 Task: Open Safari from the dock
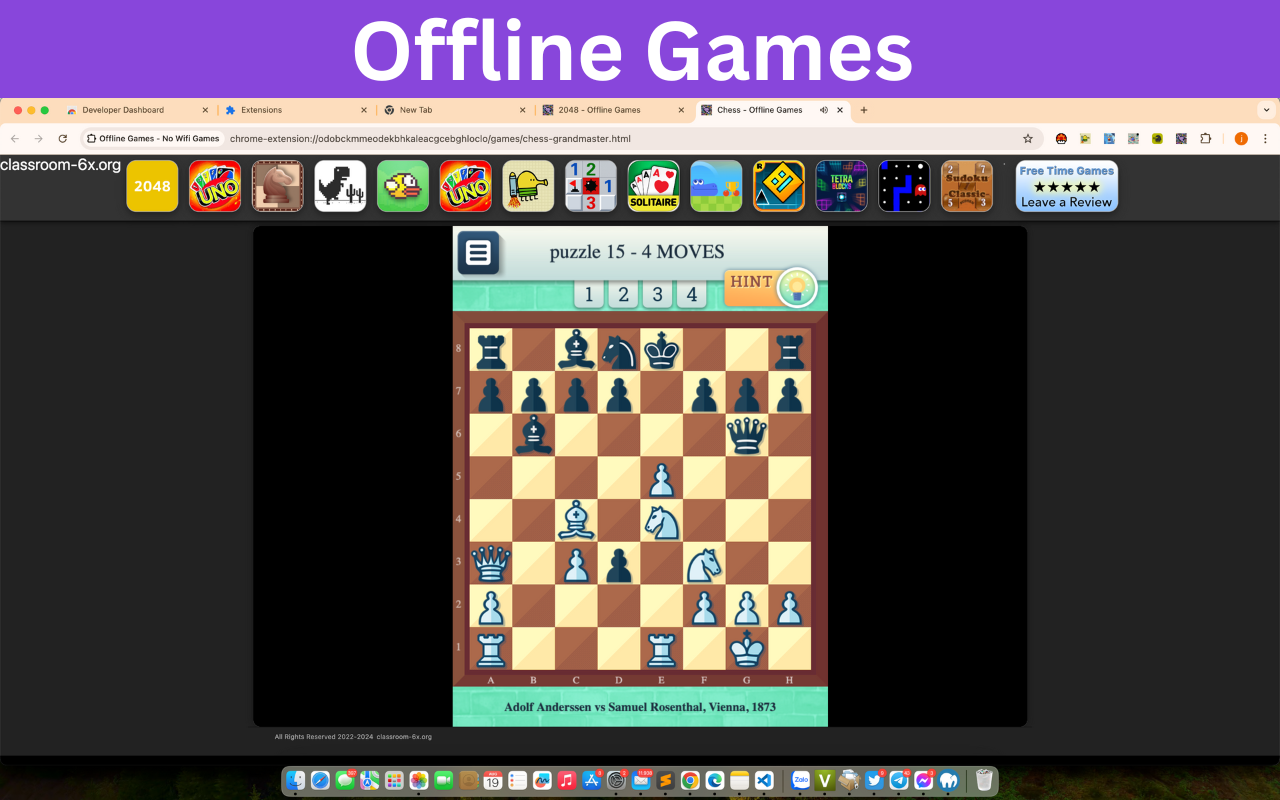(320, 780)
